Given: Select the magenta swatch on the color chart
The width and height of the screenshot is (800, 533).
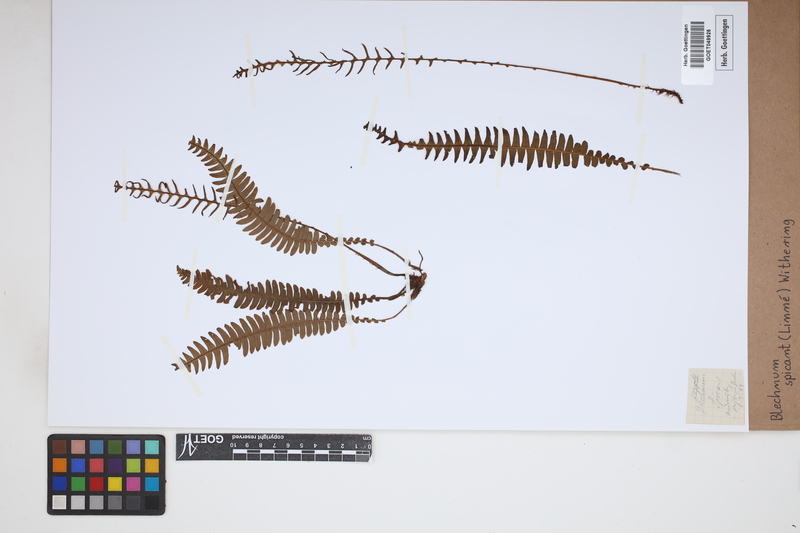Looking at the screenshot, I should pyautogui.click(x=133, y=484).
